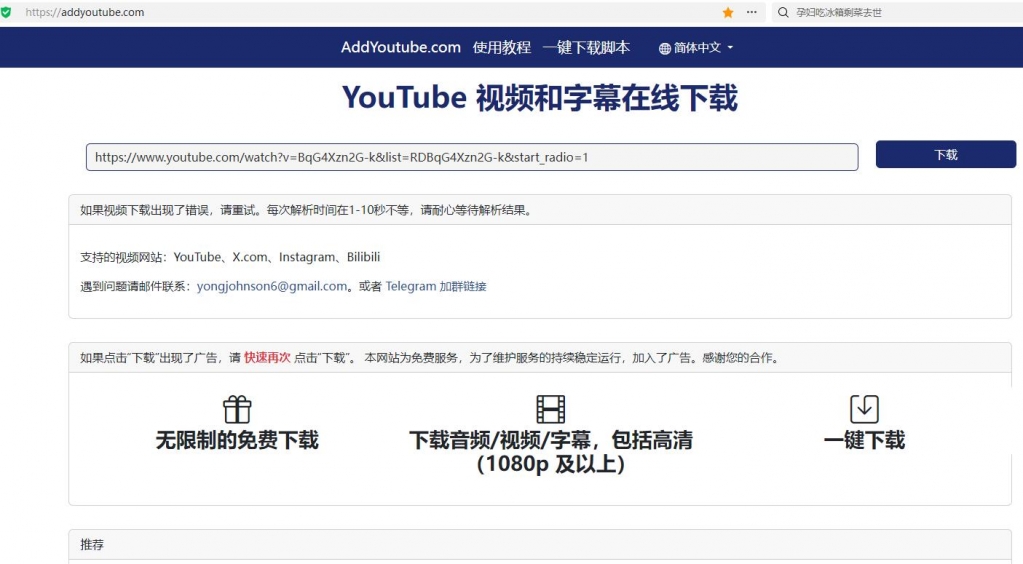Viewport: 1023px width, 564px height.
Task: Click the green shield security icon
Action: click(x=6, y=12)
